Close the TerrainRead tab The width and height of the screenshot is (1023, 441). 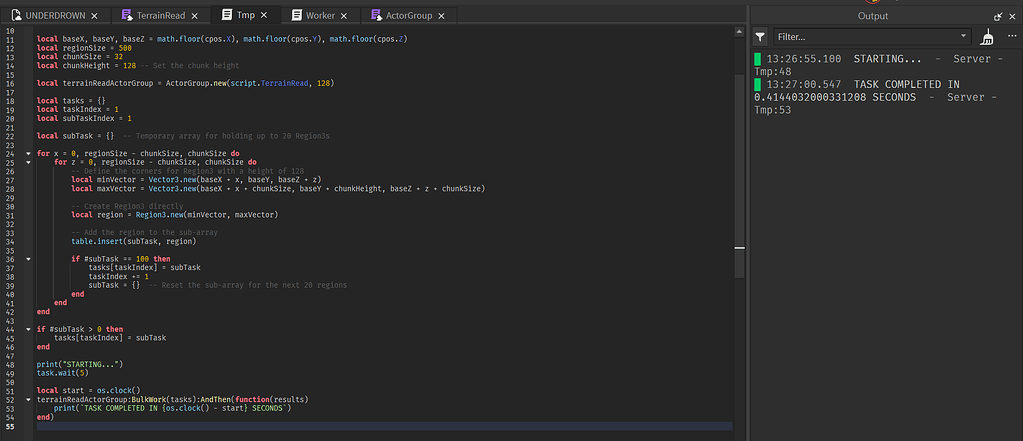click(195, 16)
